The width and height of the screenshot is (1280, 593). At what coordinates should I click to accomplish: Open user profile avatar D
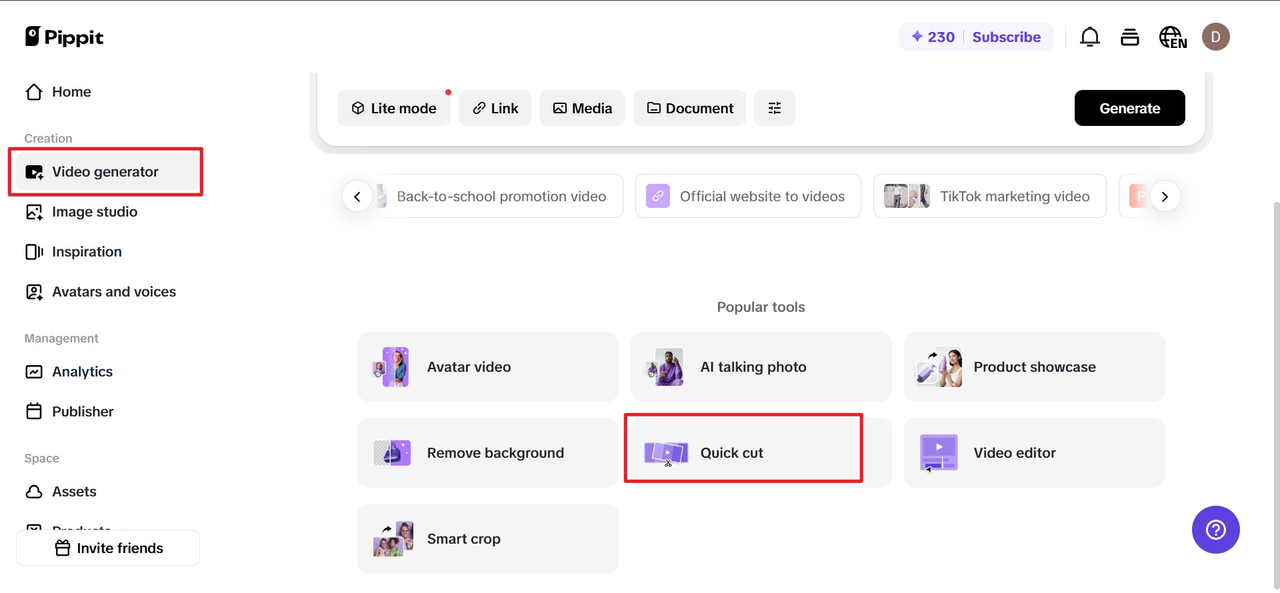1216,37
